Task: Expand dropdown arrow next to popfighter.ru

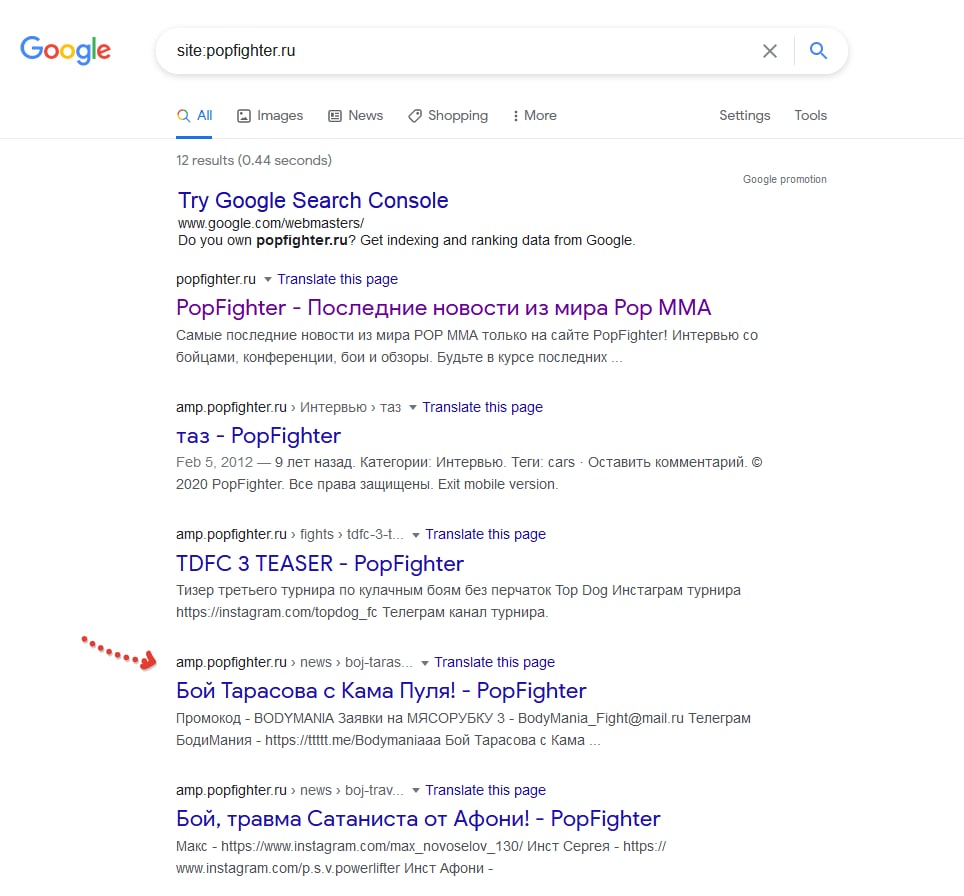Action: click(x=267, y=279)
